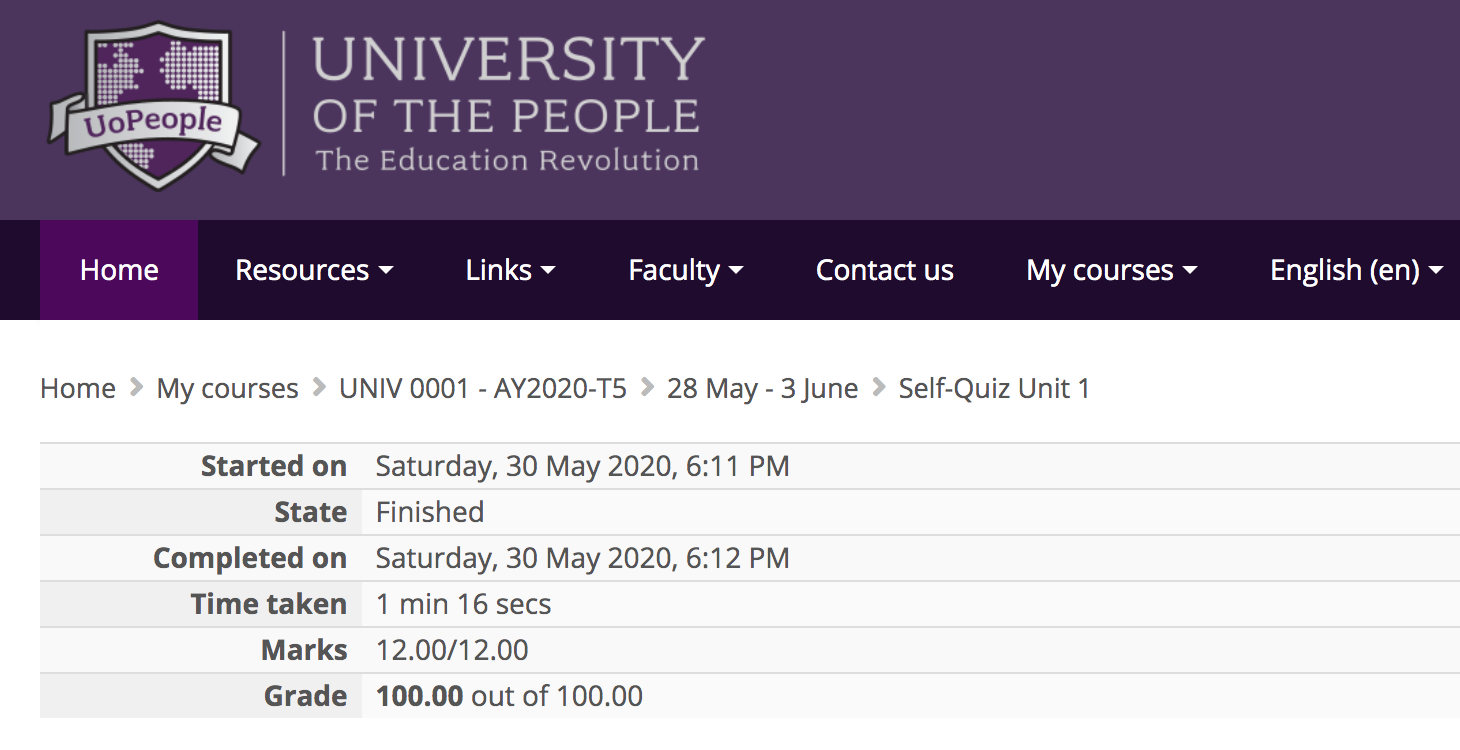Click the Self-Quiz Unit 1 breadcrumb
The height and width of the screenshot is (750, 1460).
(x=994, y=388)
